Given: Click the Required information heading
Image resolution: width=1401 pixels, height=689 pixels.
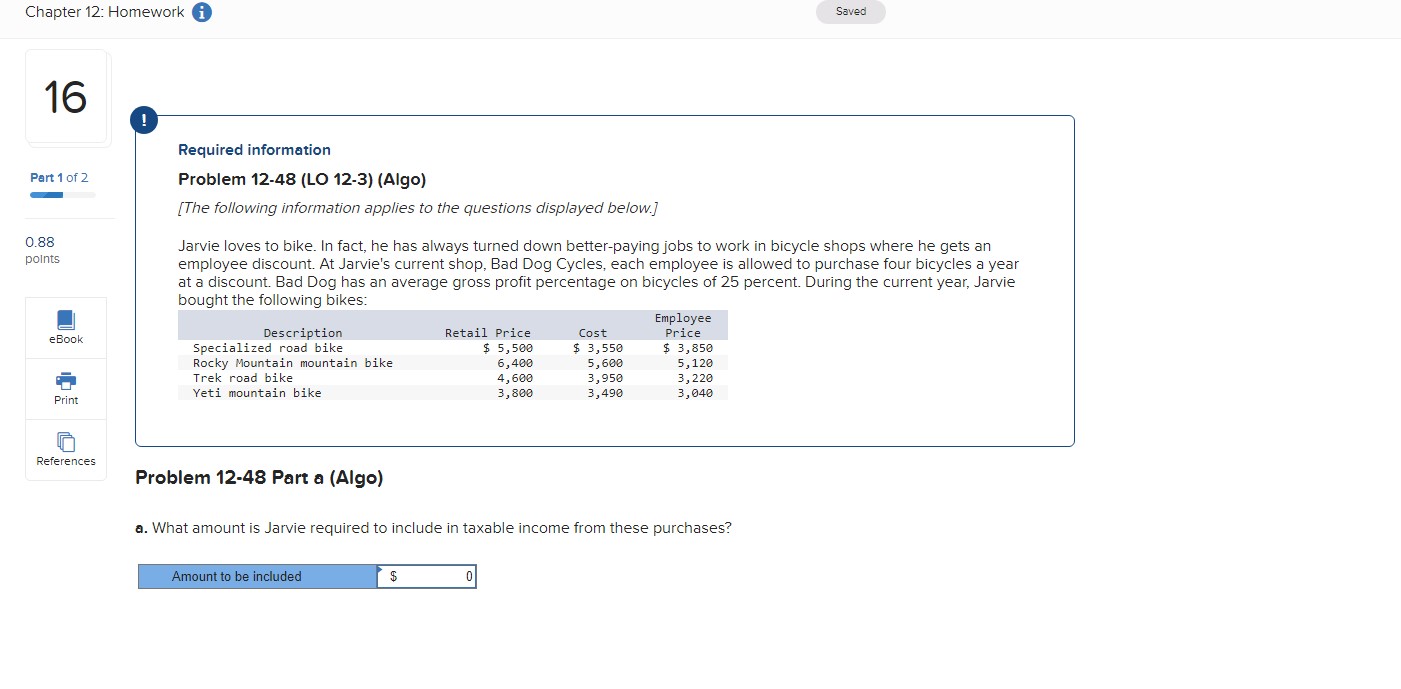Looking at the screenshot, I should 254,150.
